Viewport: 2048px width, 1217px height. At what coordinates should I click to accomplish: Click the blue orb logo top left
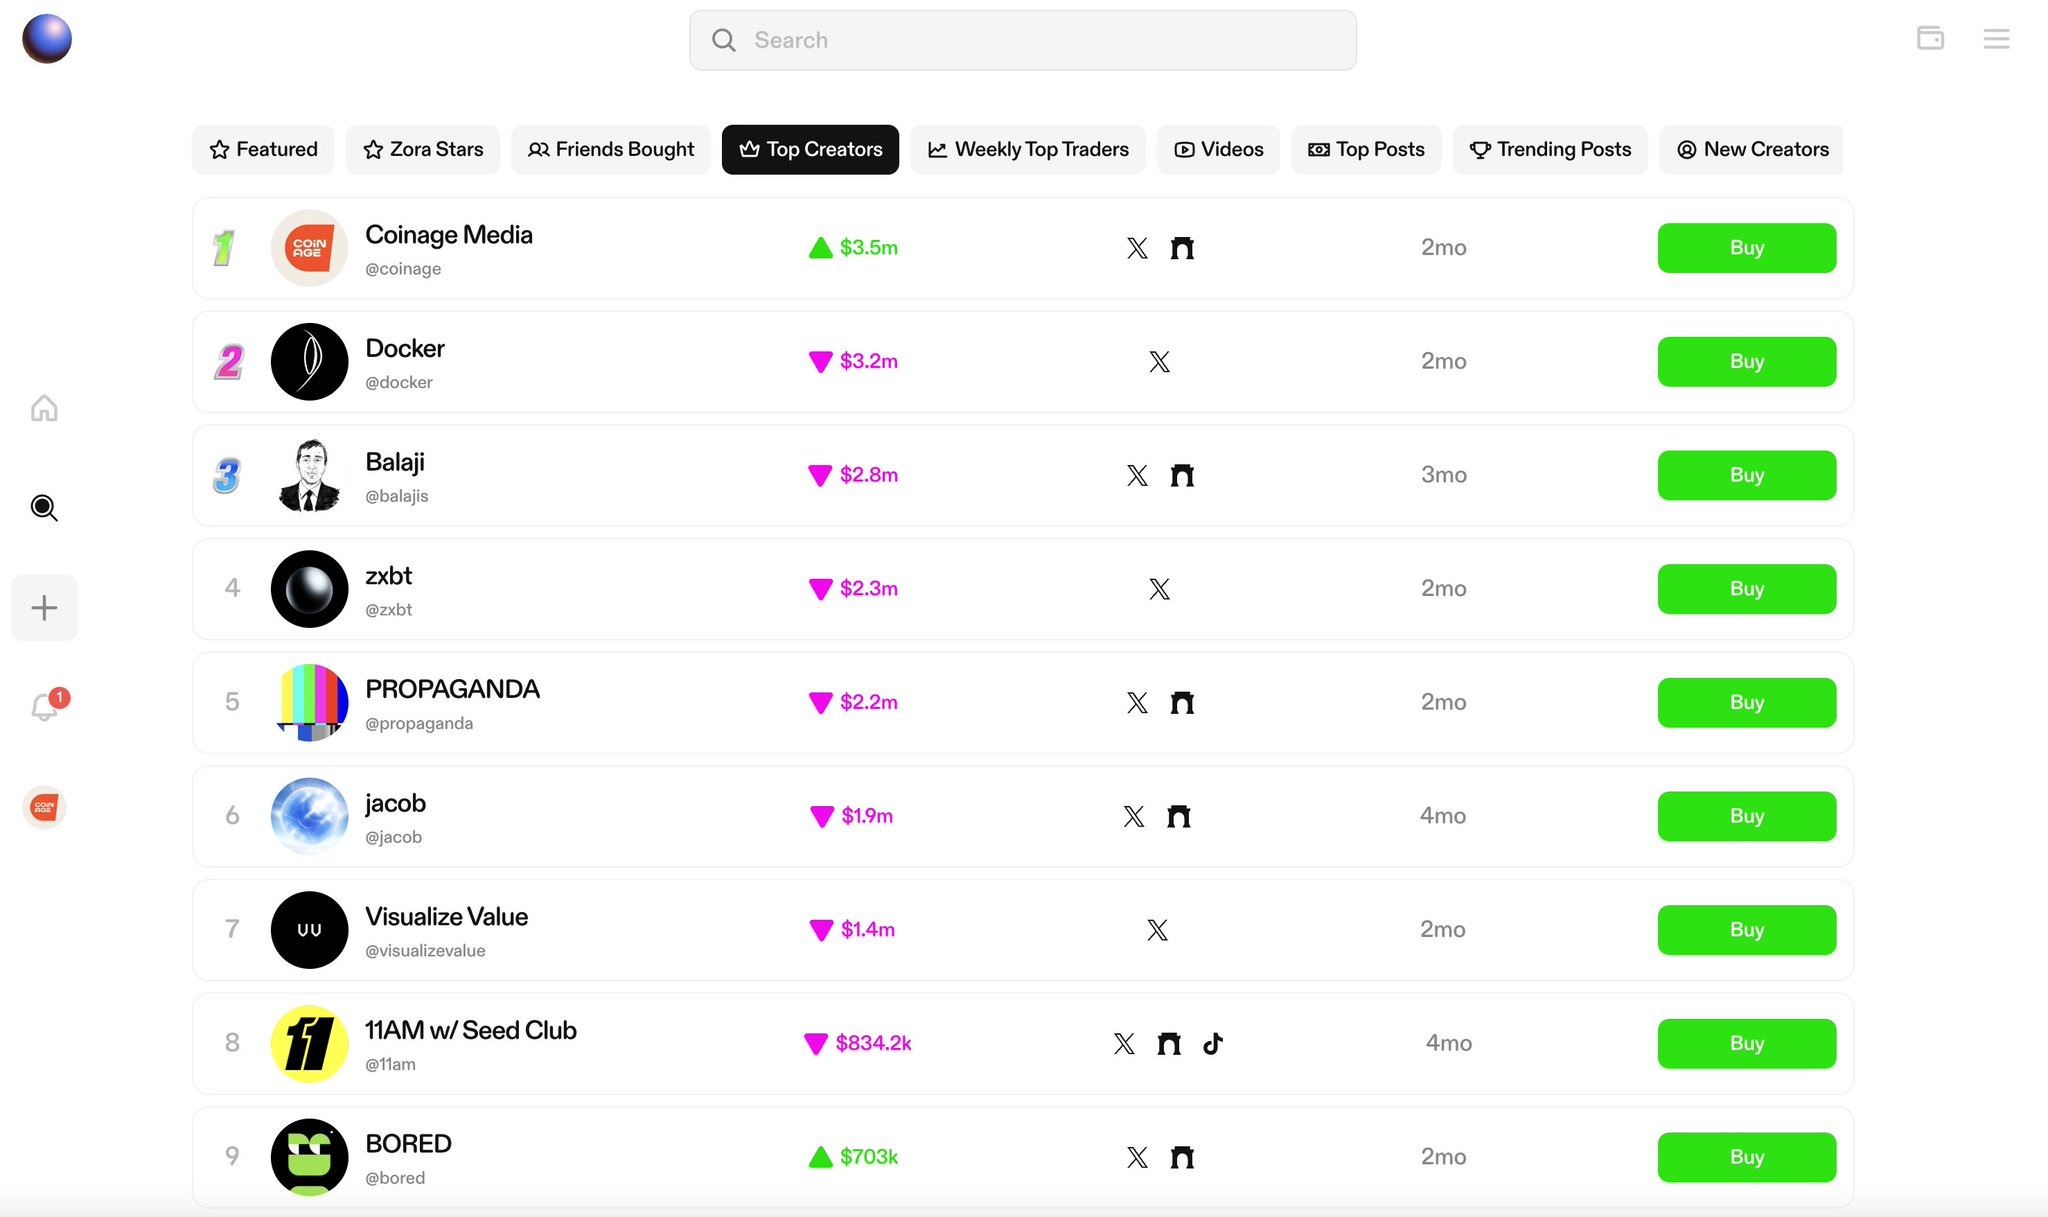pyautogui.click(x=47, y=39)
